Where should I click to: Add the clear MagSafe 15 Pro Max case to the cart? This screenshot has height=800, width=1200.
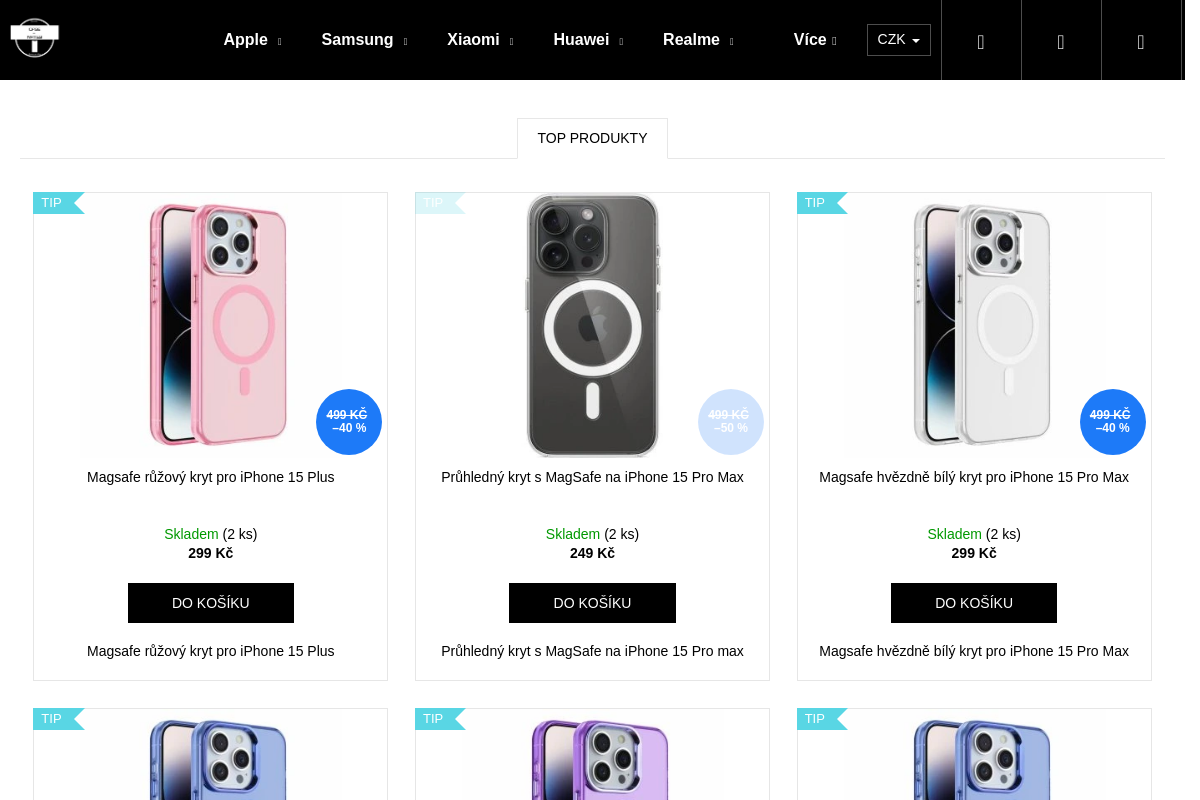pyautogui.click(x=592, y=603)
